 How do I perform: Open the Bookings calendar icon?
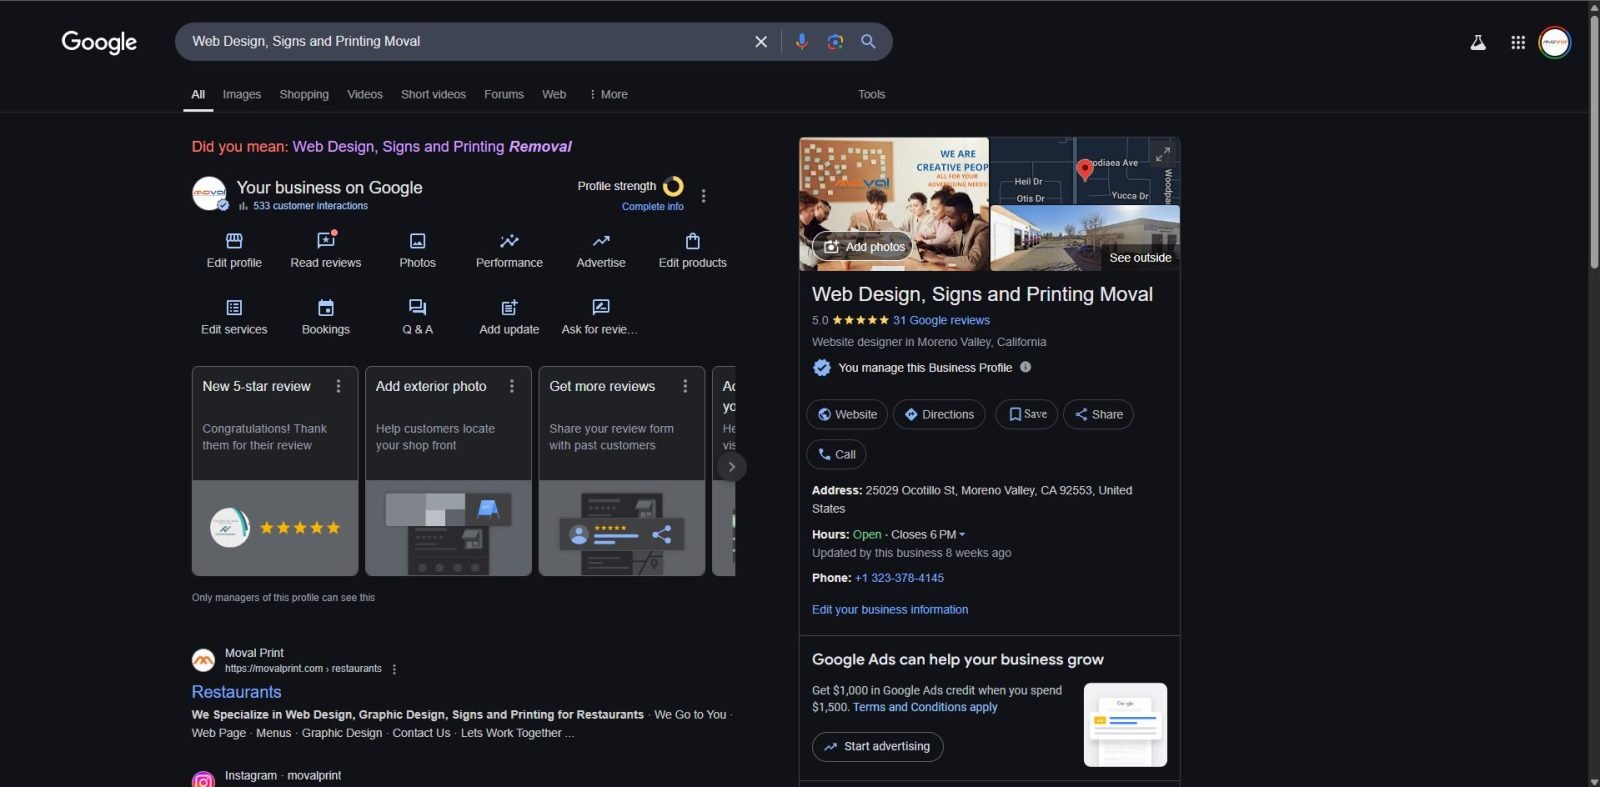(325, 308)
